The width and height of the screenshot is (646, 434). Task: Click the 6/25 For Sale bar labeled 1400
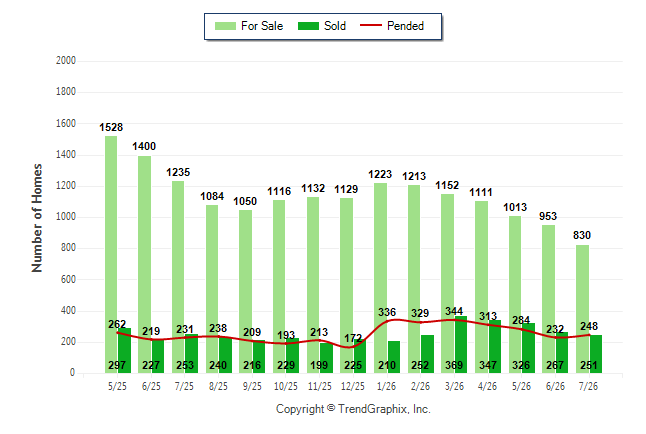pos(145,265)
